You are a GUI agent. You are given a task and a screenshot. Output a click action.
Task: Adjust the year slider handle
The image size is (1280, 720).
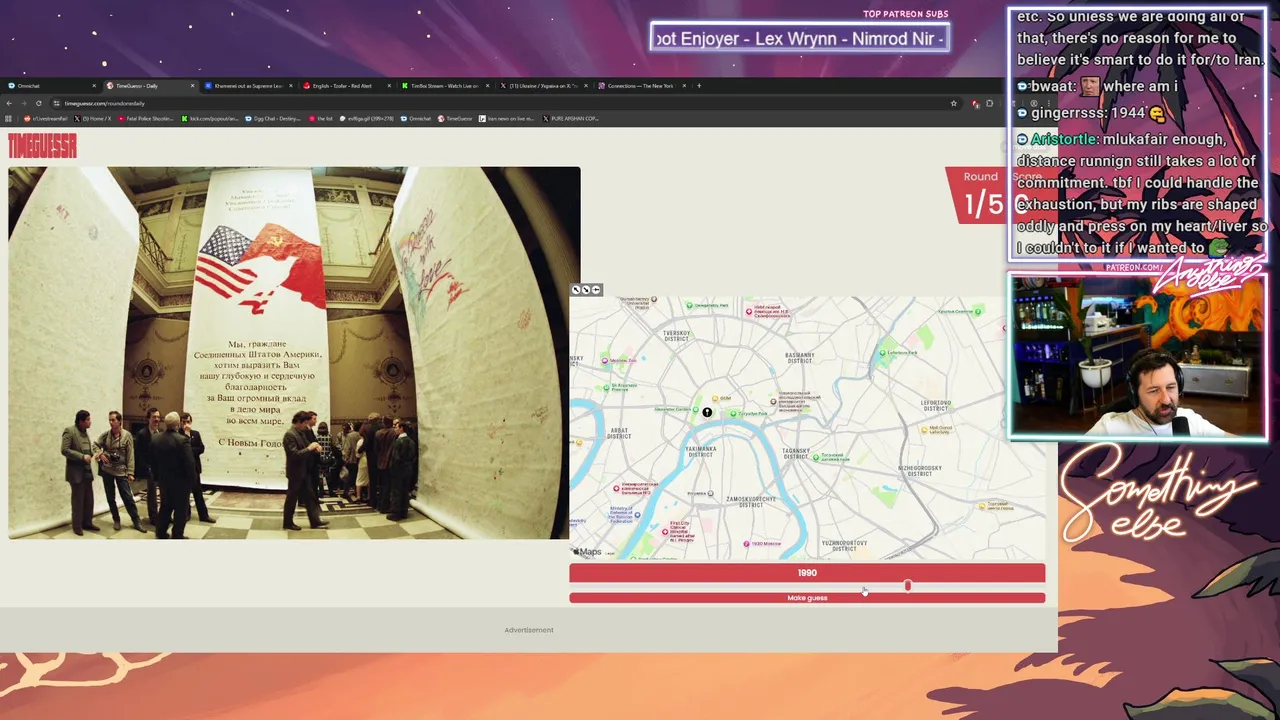908,585
